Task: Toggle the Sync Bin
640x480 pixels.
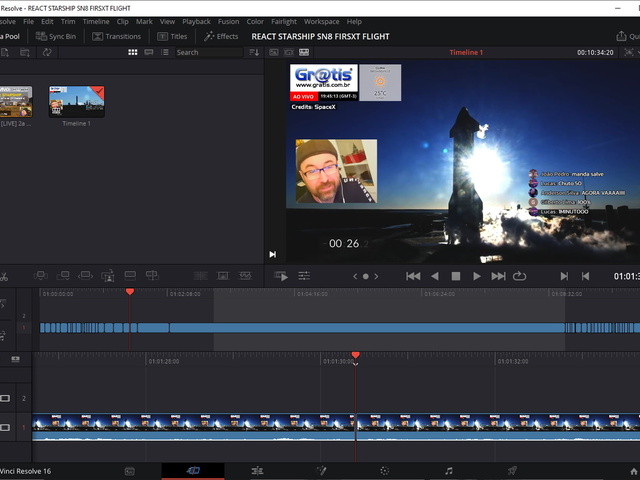Action: coord(56,36)
